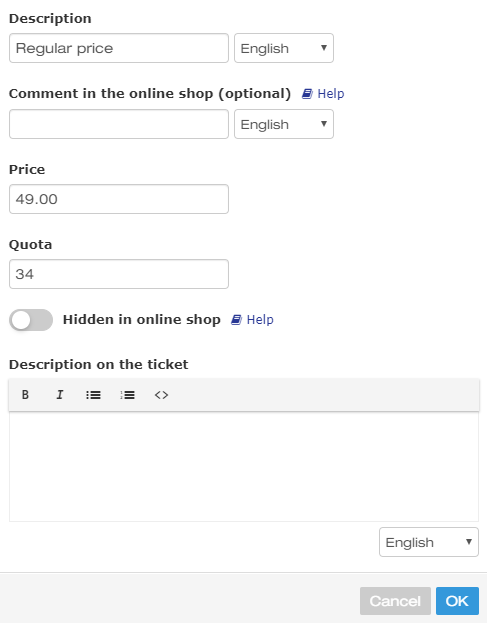The image size is (487, 623).
Task: Open Help link for online shop comment
Action: tap(330, 94)
